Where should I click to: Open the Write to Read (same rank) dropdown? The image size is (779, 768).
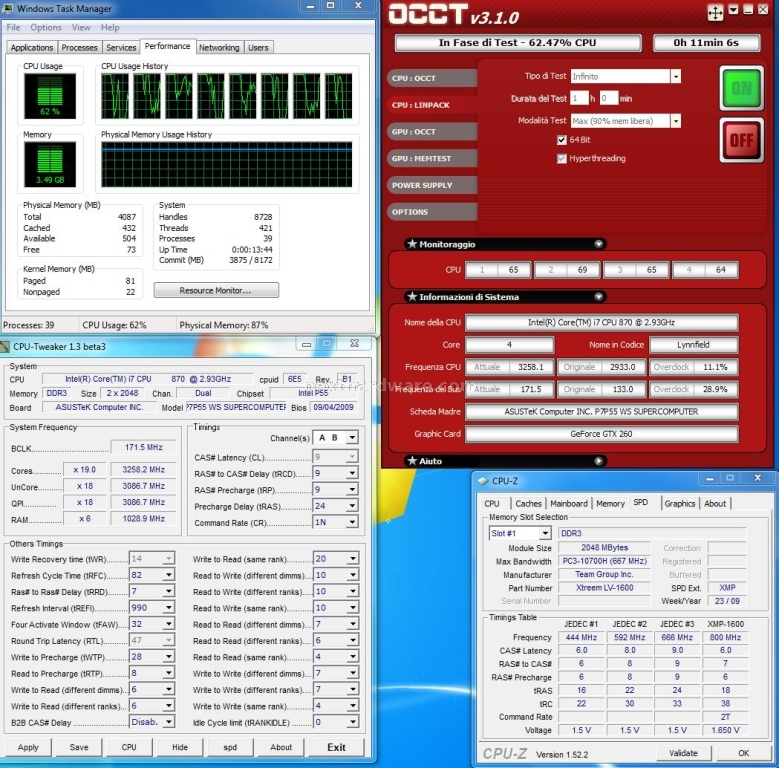click(352, 559)
